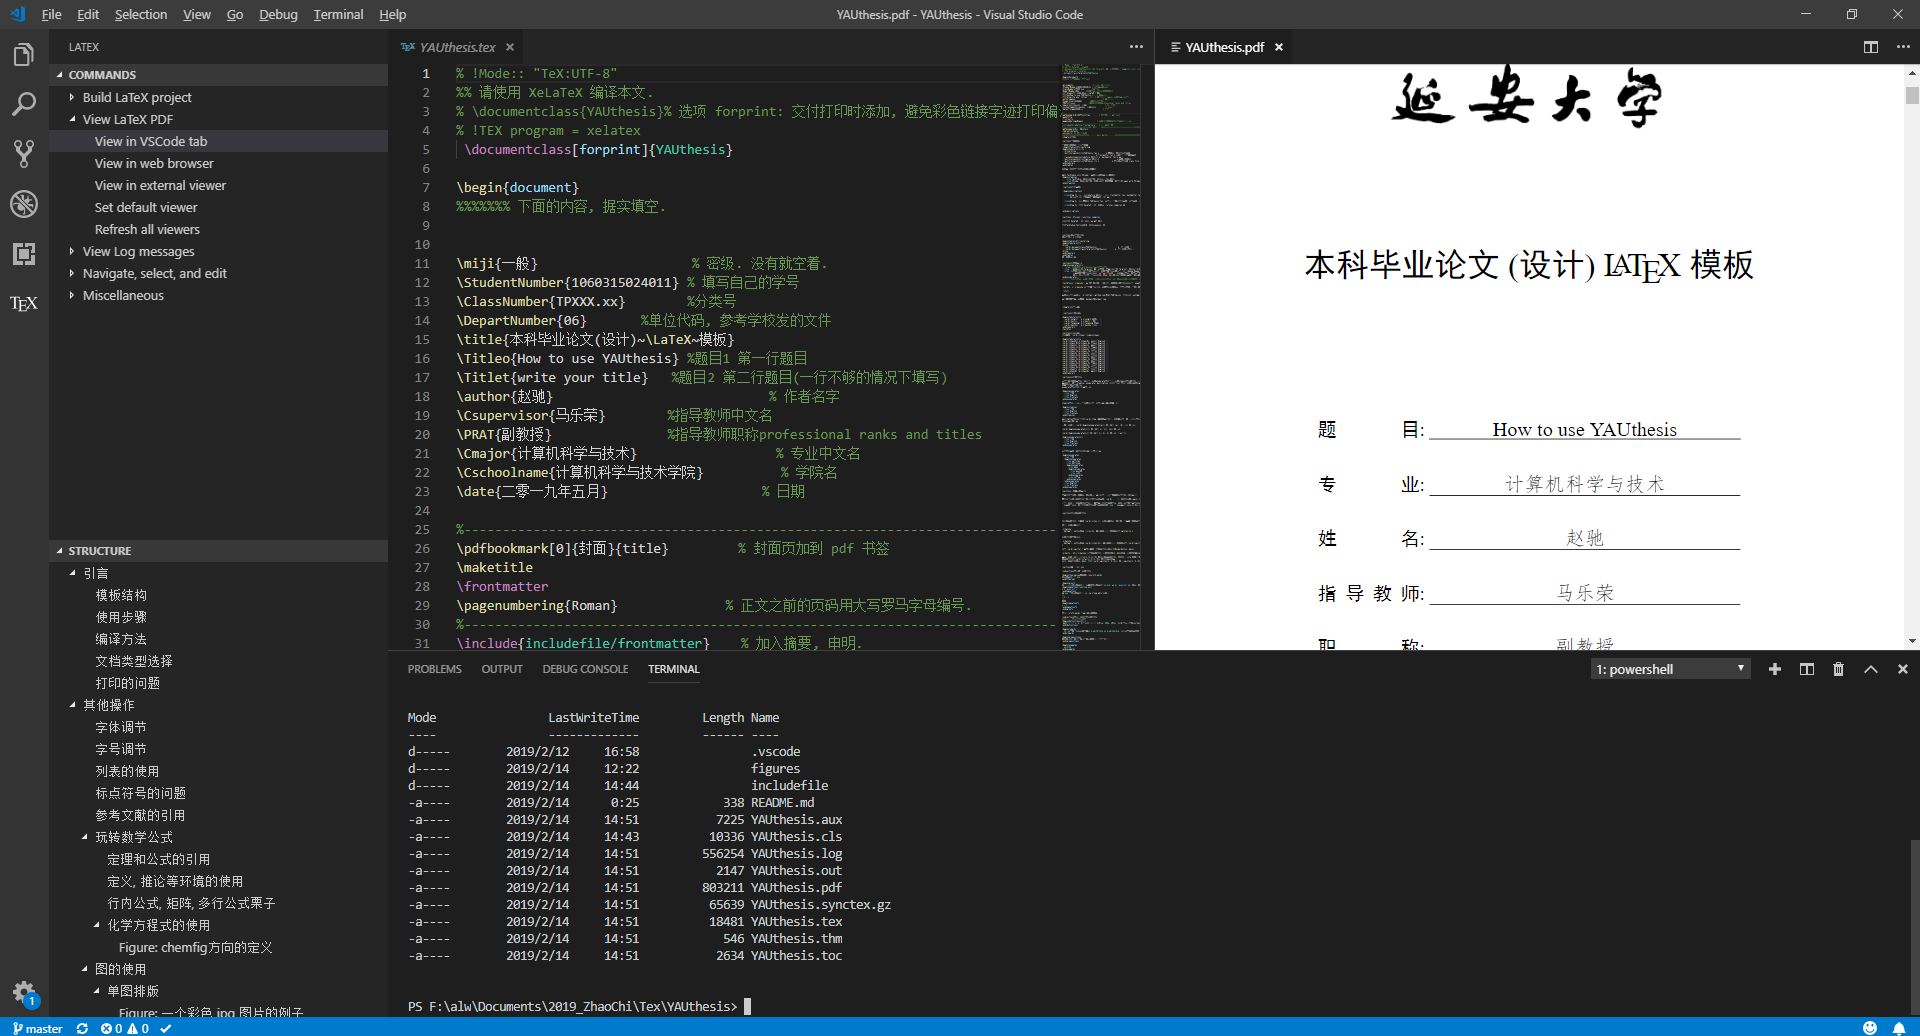Click the LaTeX build checkmark in status bar
1920x1036 pixels.
click(x=166, y=1028)
